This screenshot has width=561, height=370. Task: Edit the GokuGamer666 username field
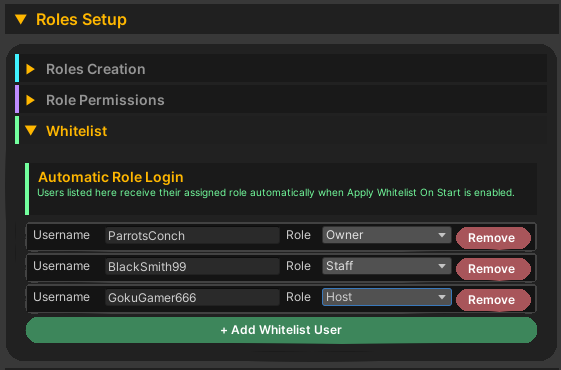coord(192,297)
